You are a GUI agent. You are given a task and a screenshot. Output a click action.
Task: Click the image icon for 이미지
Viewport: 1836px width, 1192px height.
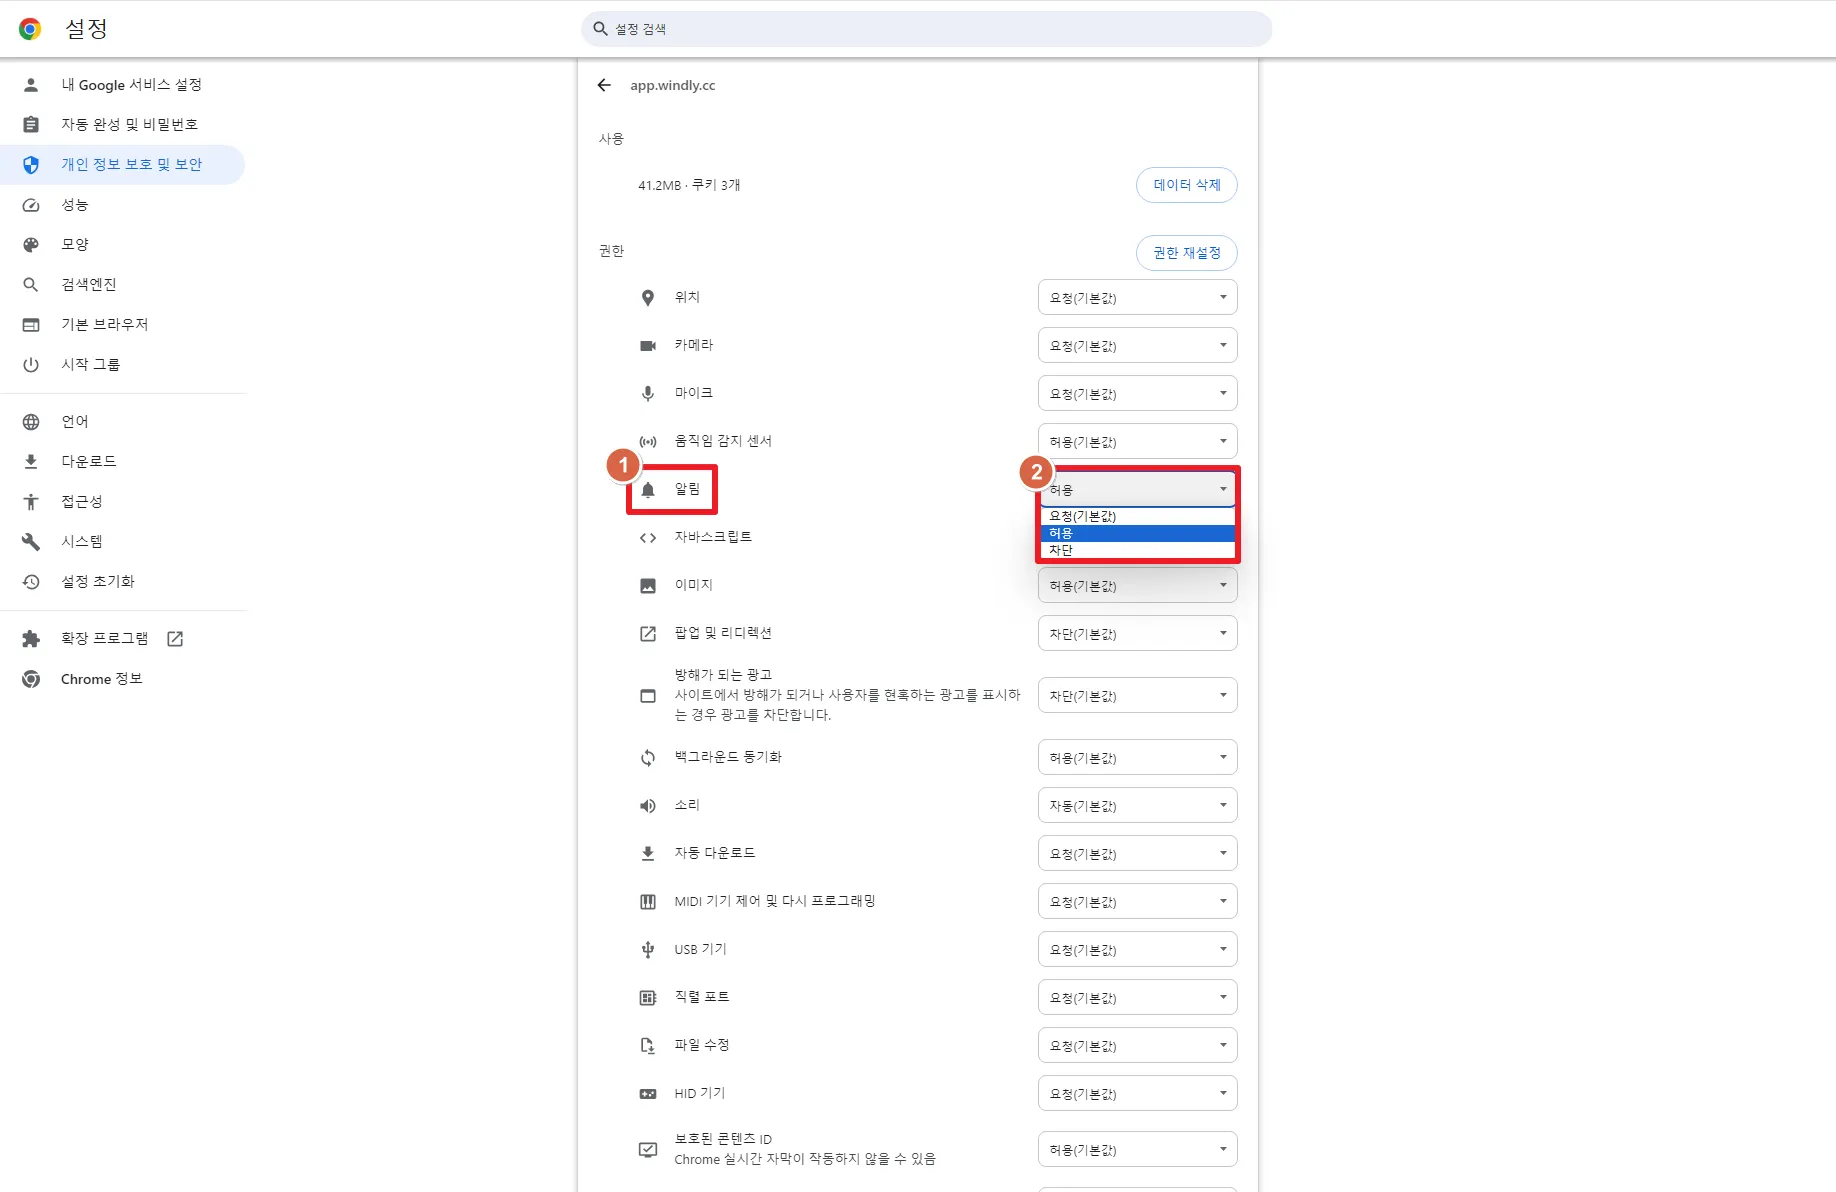648,586
